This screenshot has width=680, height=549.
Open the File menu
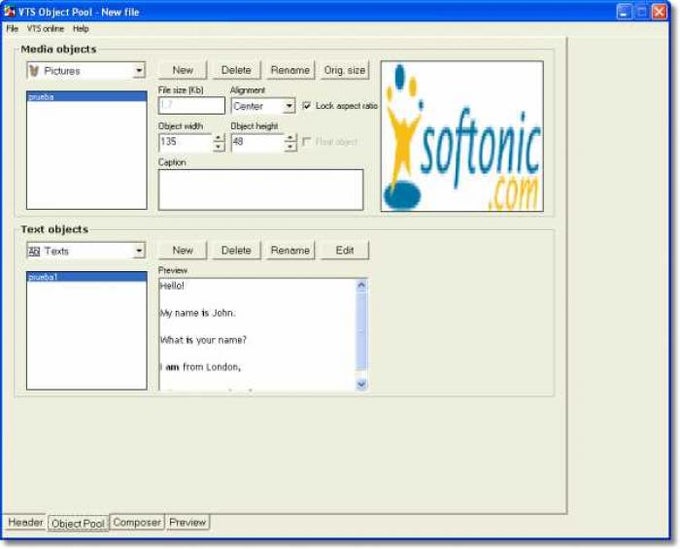click(12, 29)
